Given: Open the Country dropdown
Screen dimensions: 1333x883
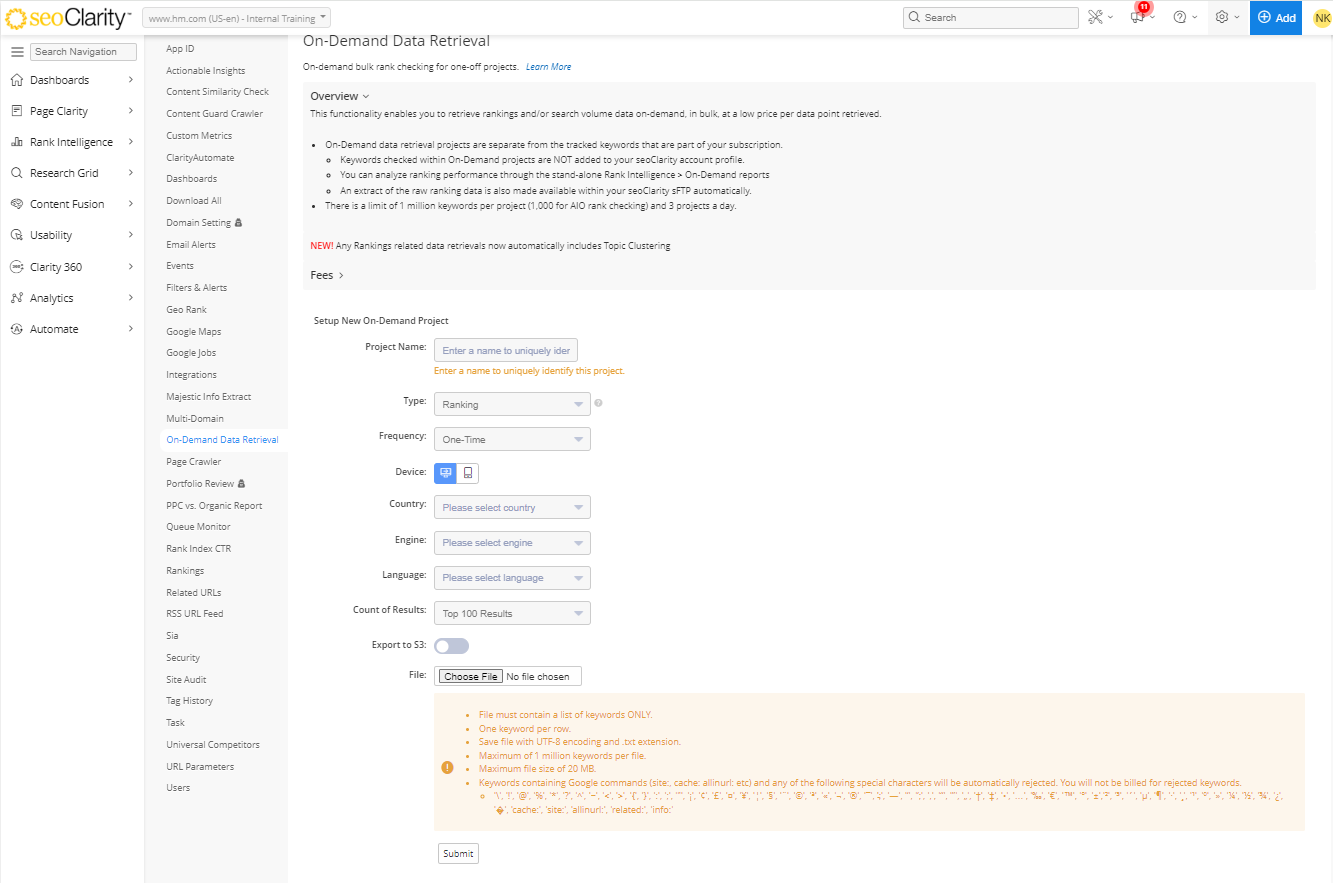Looking at the screenshot, I should coord(512,508).
